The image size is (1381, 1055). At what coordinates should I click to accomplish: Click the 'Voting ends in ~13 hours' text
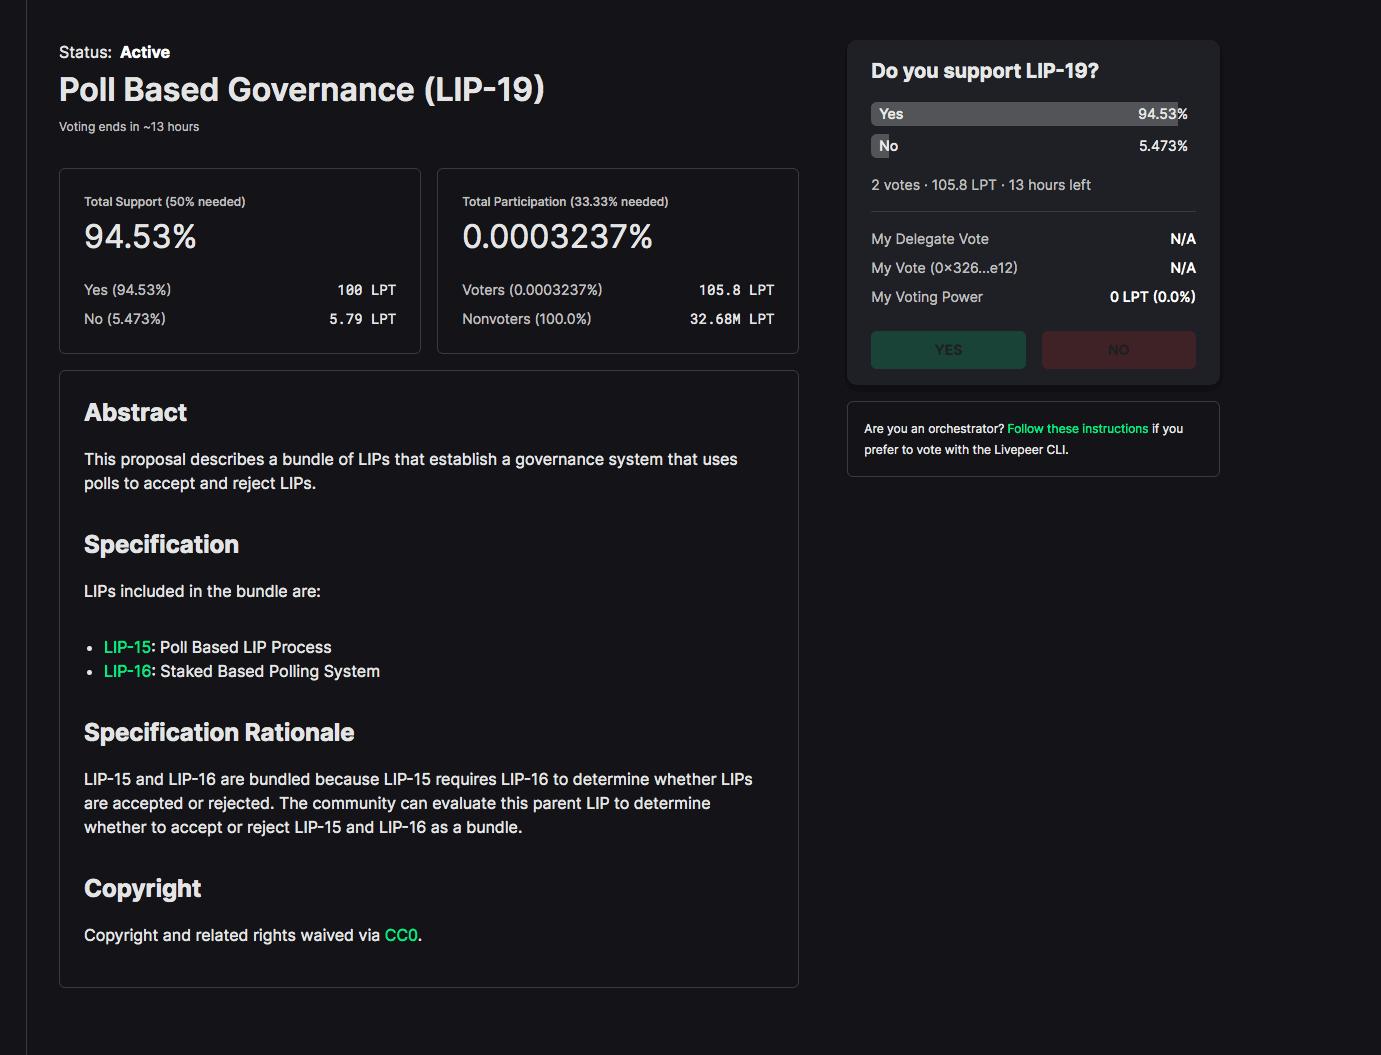(x=129, y=127)
